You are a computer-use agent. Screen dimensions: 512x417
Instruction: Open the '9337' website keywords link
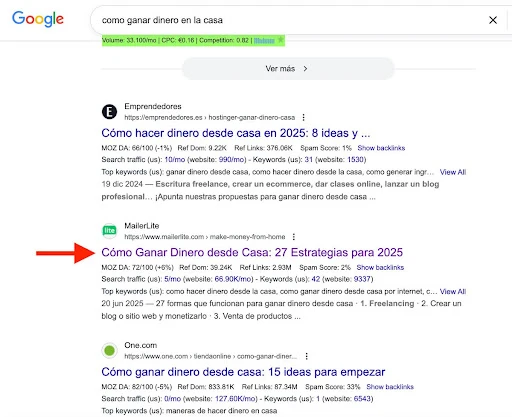(362, 279)
